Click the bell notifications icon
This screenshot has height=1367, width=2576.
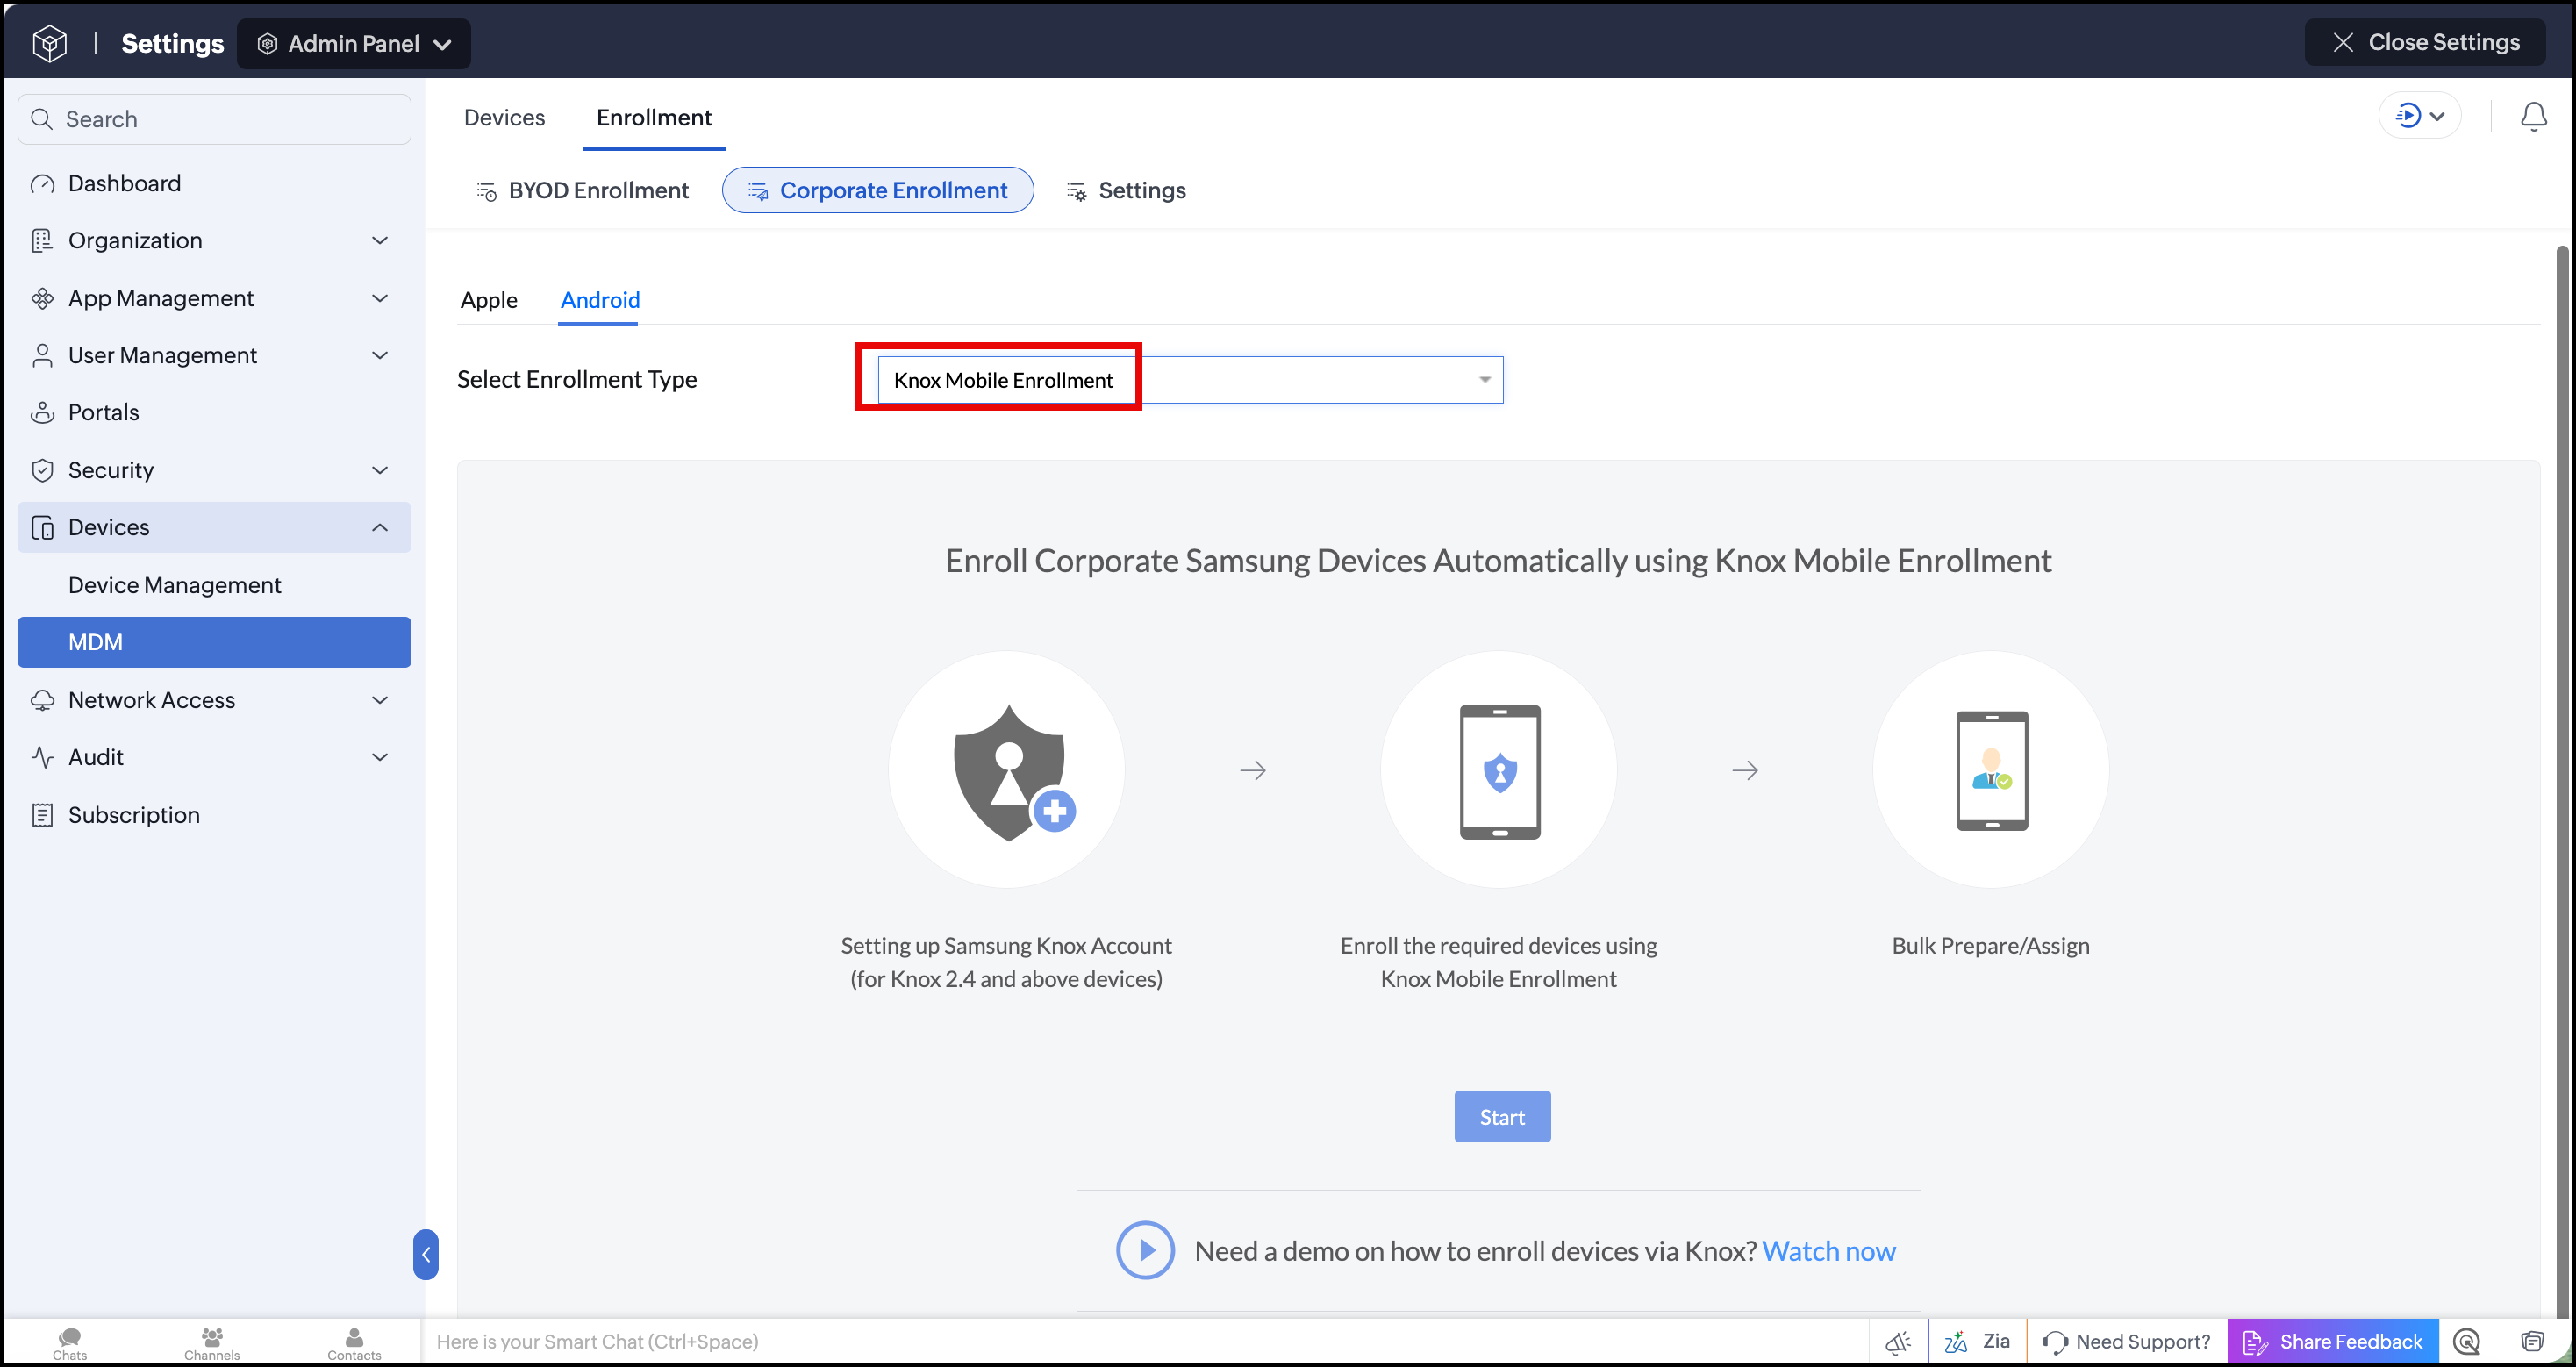[2533, 117]
